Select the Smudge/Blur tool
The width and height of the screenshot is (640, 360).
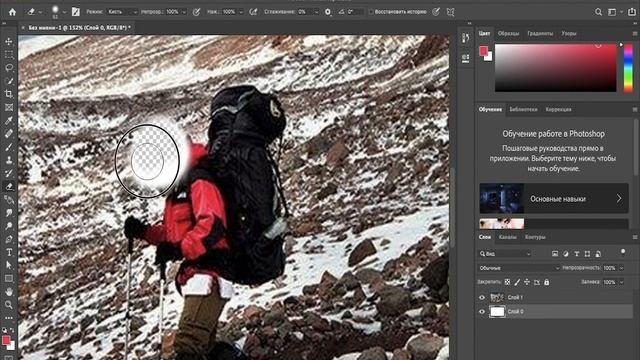pyautogui.click(x=9, y=213)
